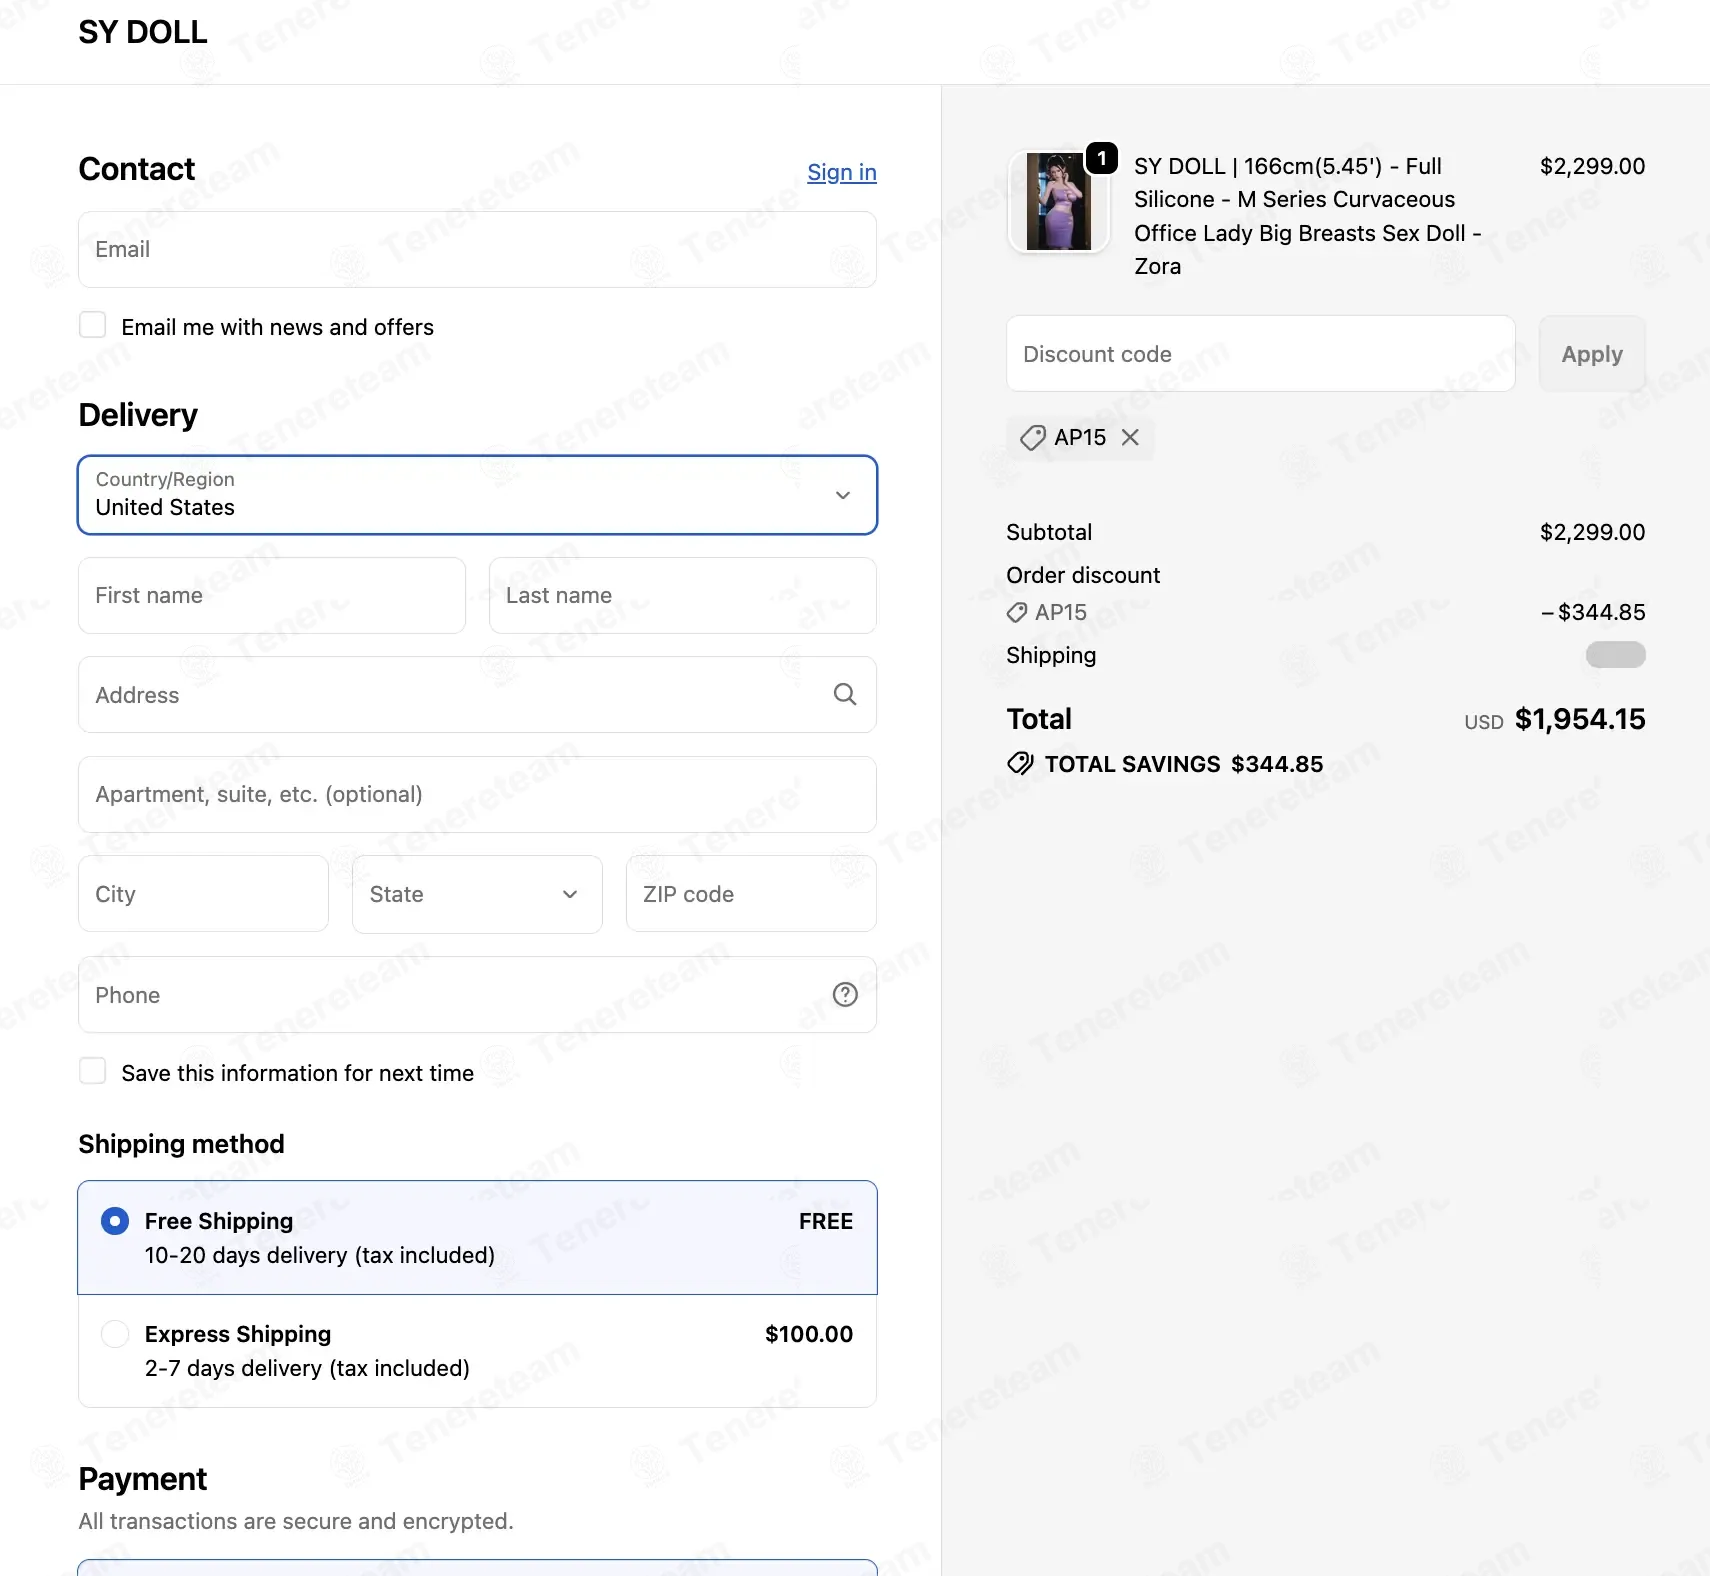Click the Total Savings tag icon
The width and height of the screenshot is (1710, 1576).
coord(1020,764)
